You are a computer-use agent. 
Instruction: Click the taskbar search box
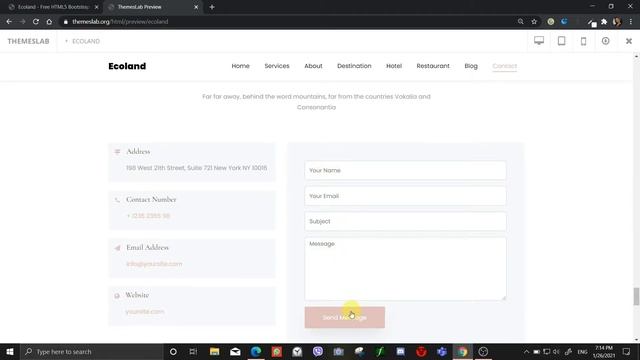(x=92, y=351)
